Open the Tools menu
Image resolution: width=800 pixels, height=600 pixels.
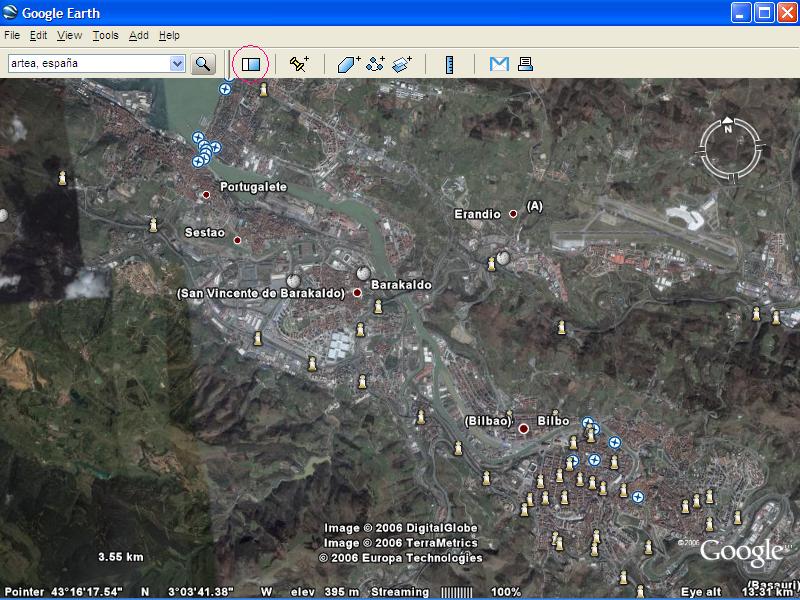coord(106,35)
